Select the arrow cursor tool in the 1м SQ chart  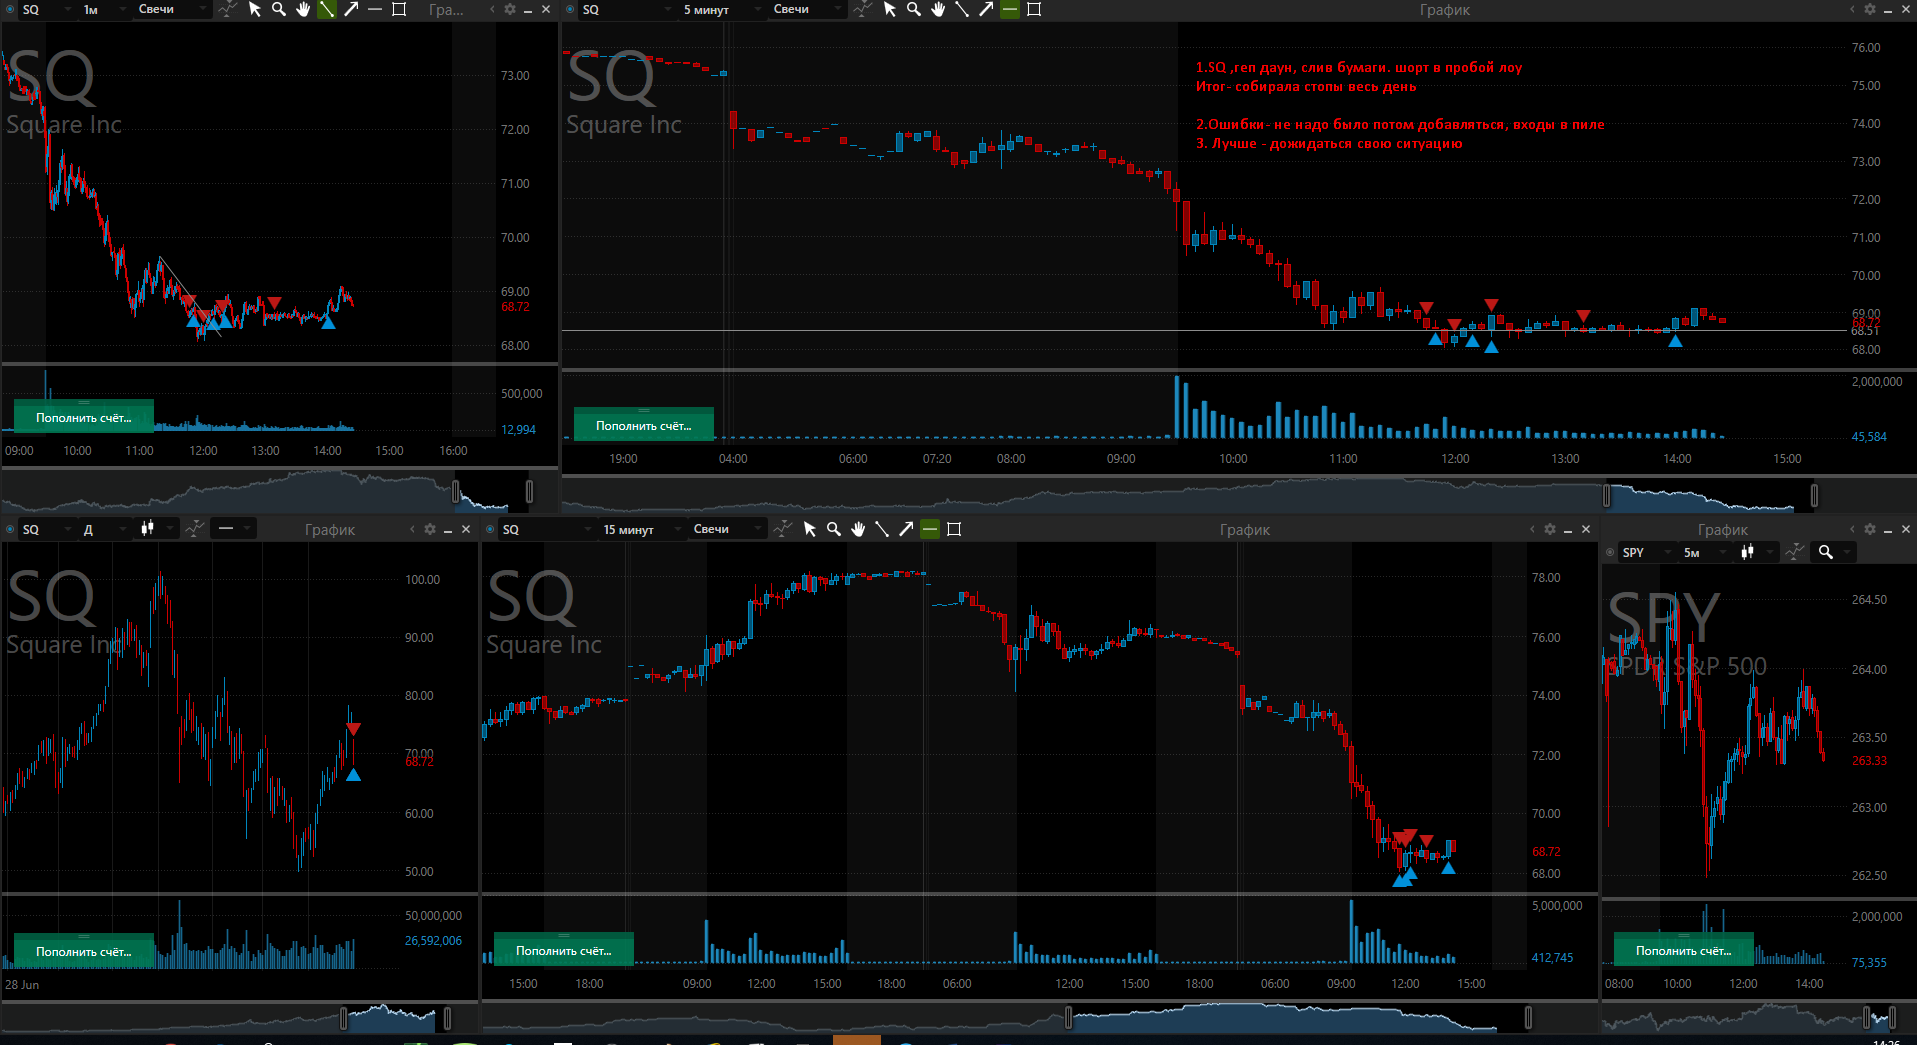tap(255, 9)
